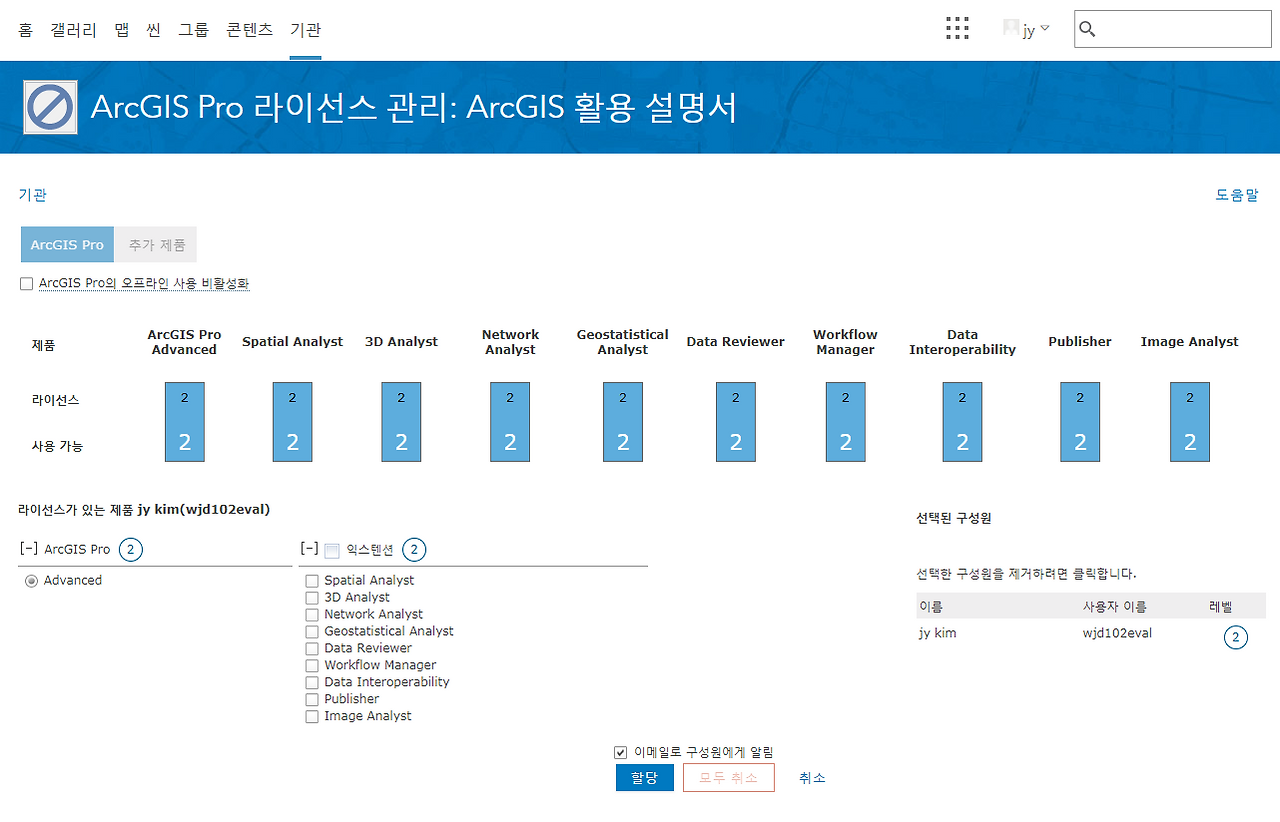1280x822 pixels.
Task: Enable the Image Analyst extension checkbox
Action: pyautogui.click(x=312, y=717)
